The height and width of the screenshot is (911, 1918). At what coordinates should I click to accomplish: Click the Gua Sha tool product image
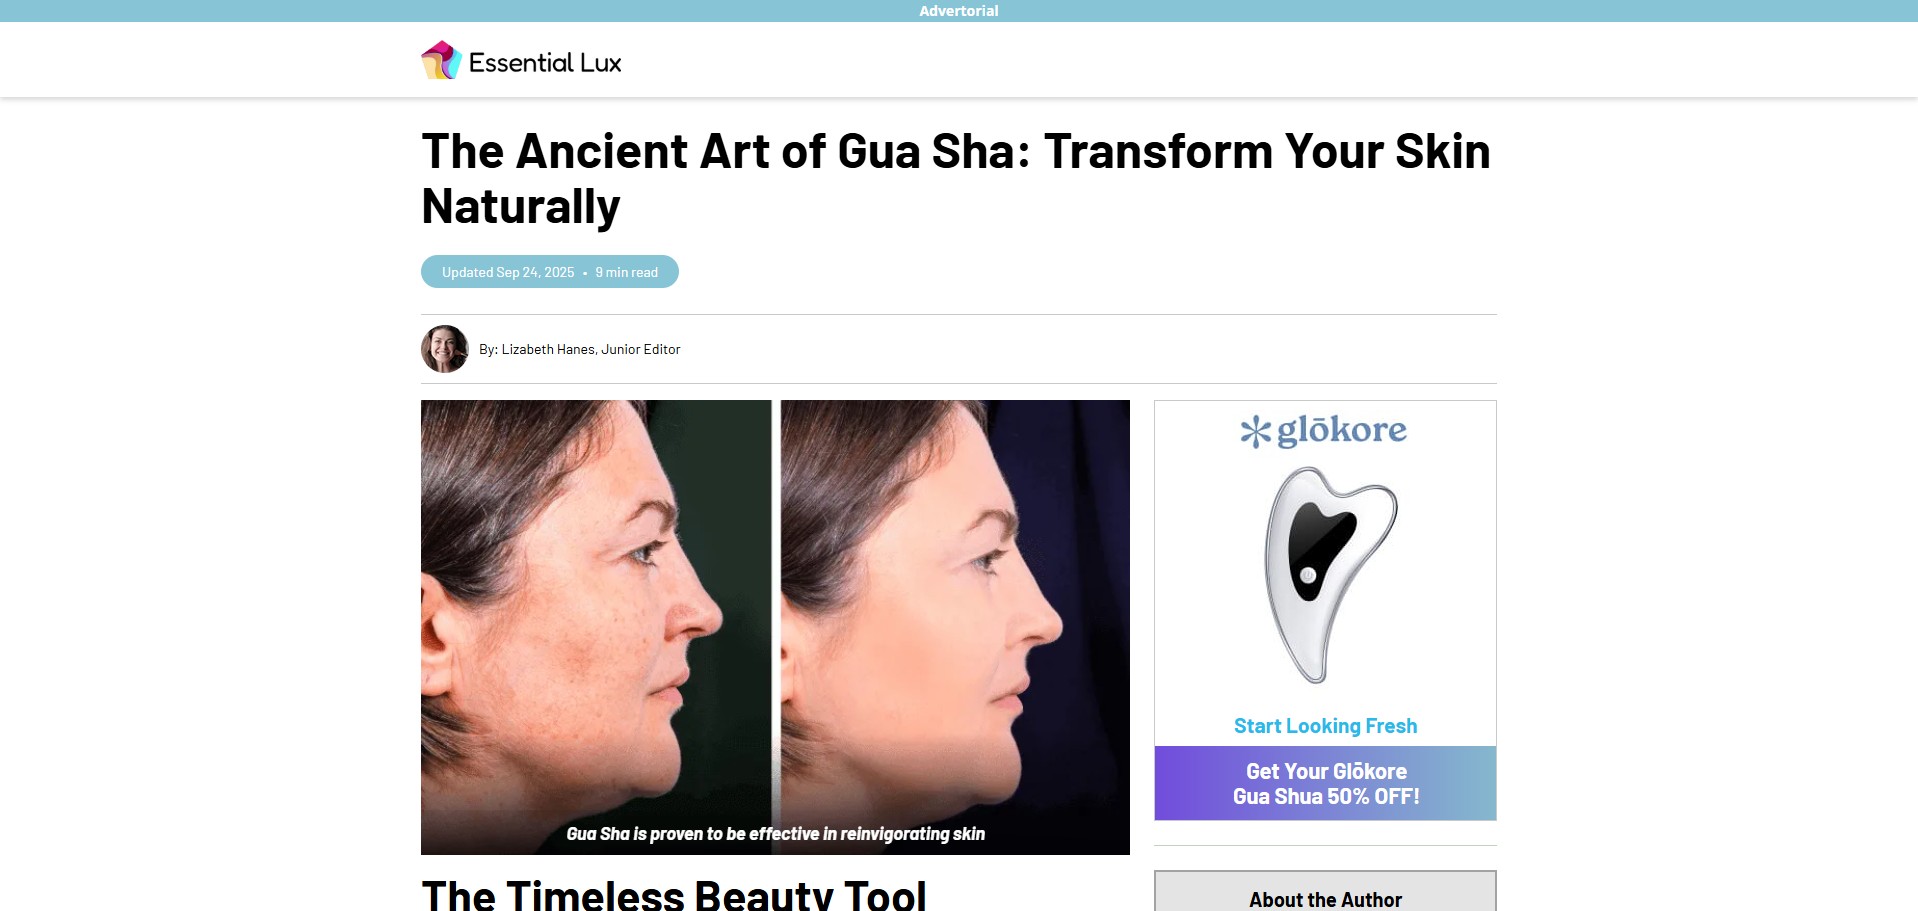tap(1329, 574)
